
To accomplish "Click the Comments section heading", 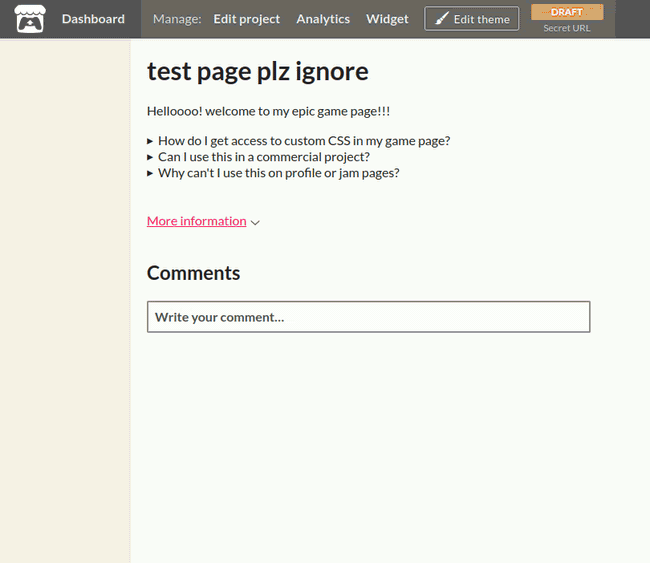I will pyautogui.click(x=194, y=273).
